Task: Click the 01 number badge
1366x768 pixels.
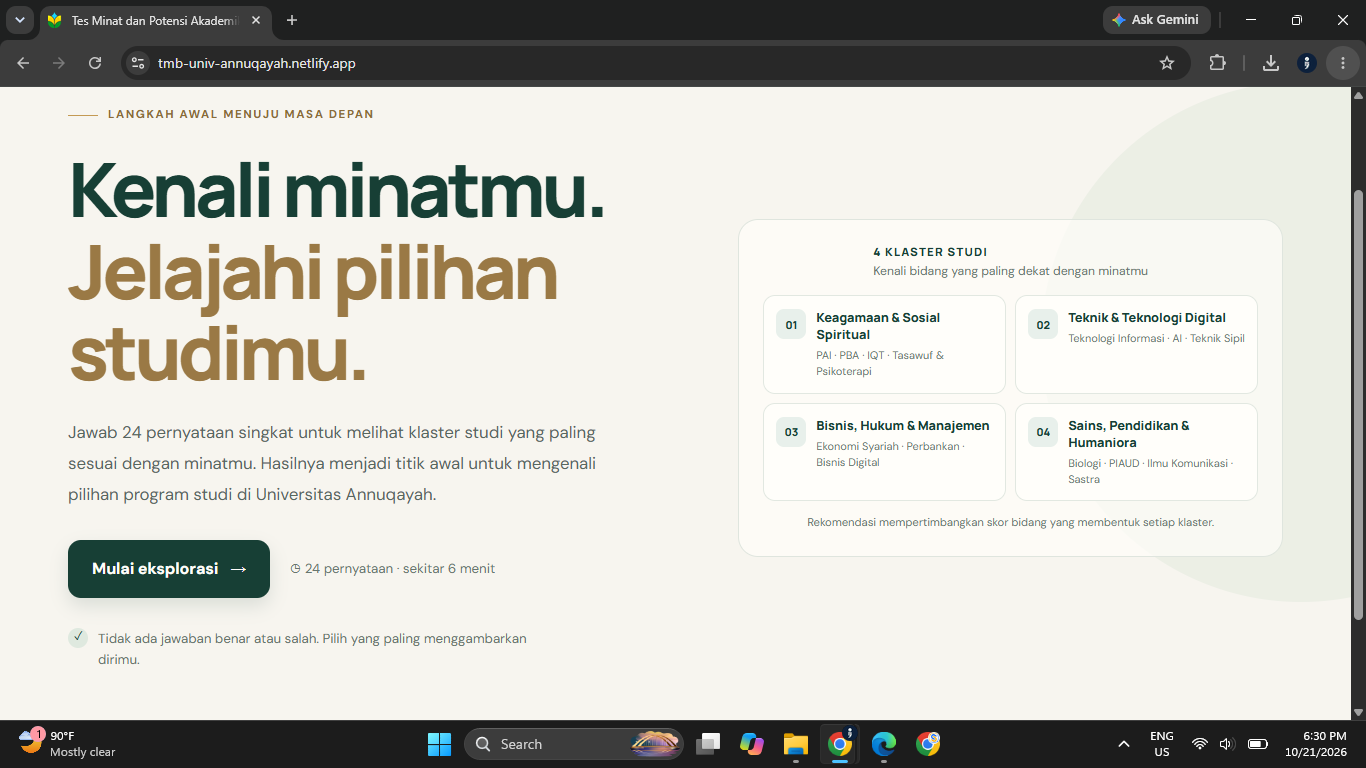Action: [x=791, y=325]
